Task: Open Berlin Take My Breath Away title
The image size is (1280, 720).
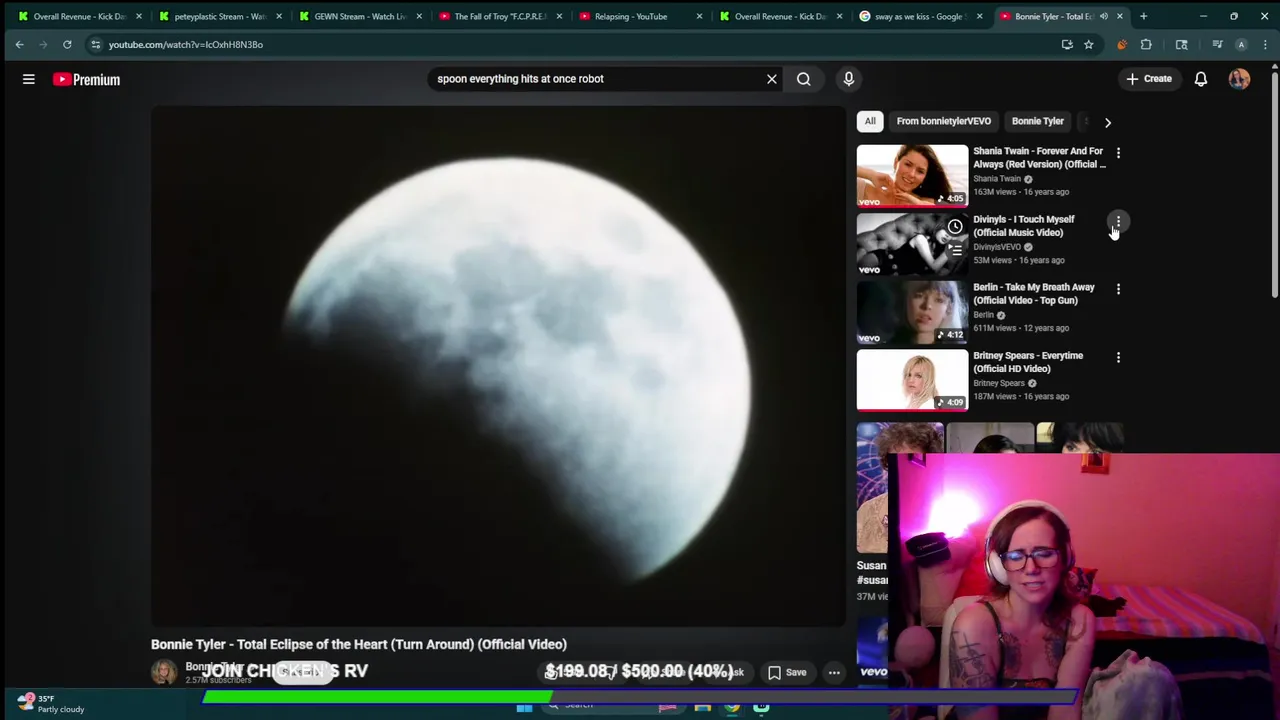Action: 1033,294
